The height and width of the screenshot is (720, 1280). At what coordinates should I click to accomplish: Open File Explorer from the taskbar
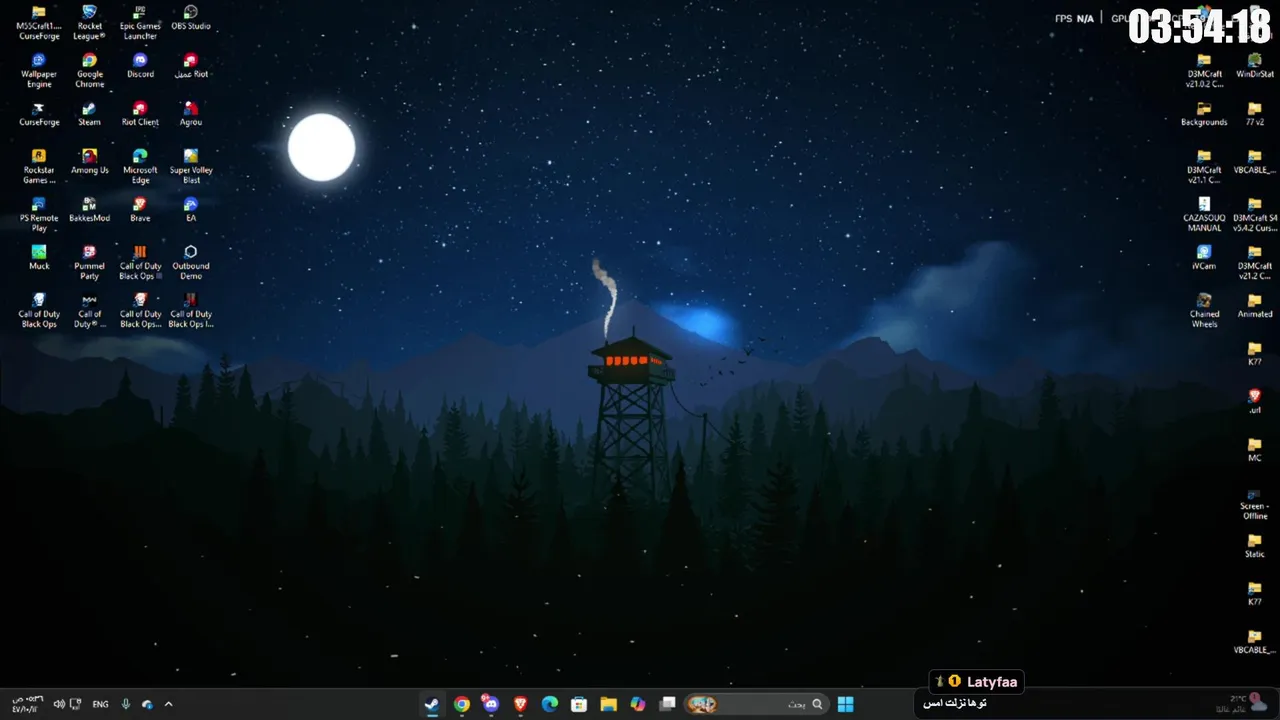pyautogui.click(x=608, y=704)
